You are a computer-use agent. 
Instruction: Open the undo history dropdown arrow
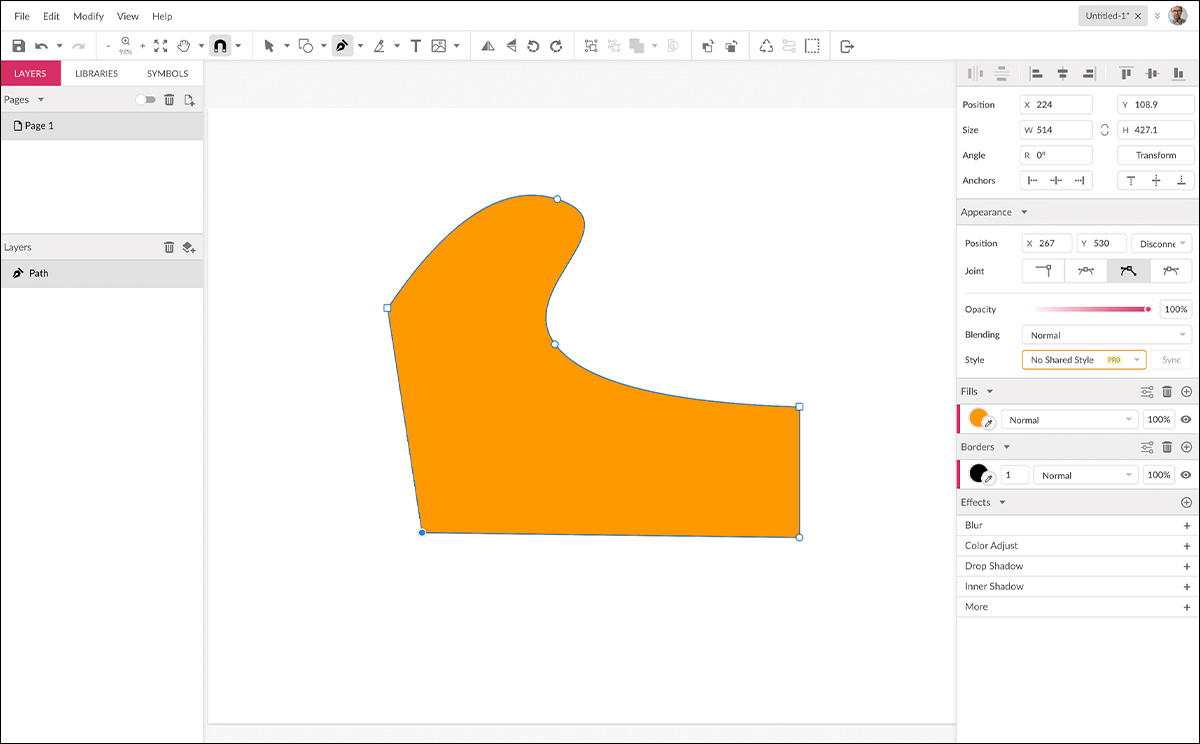(59, 46)
